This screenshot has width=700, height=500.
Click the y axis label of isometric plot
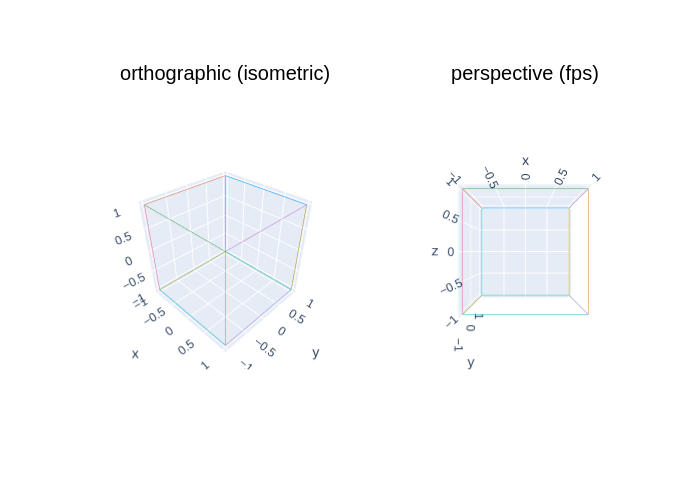316,353
